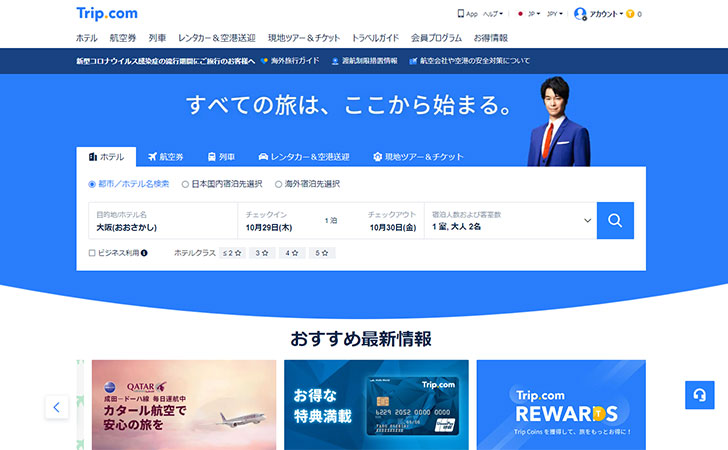Open the チェックイン date picker
728x450 pixels.
pyautogui.click(x=269, y=221)
